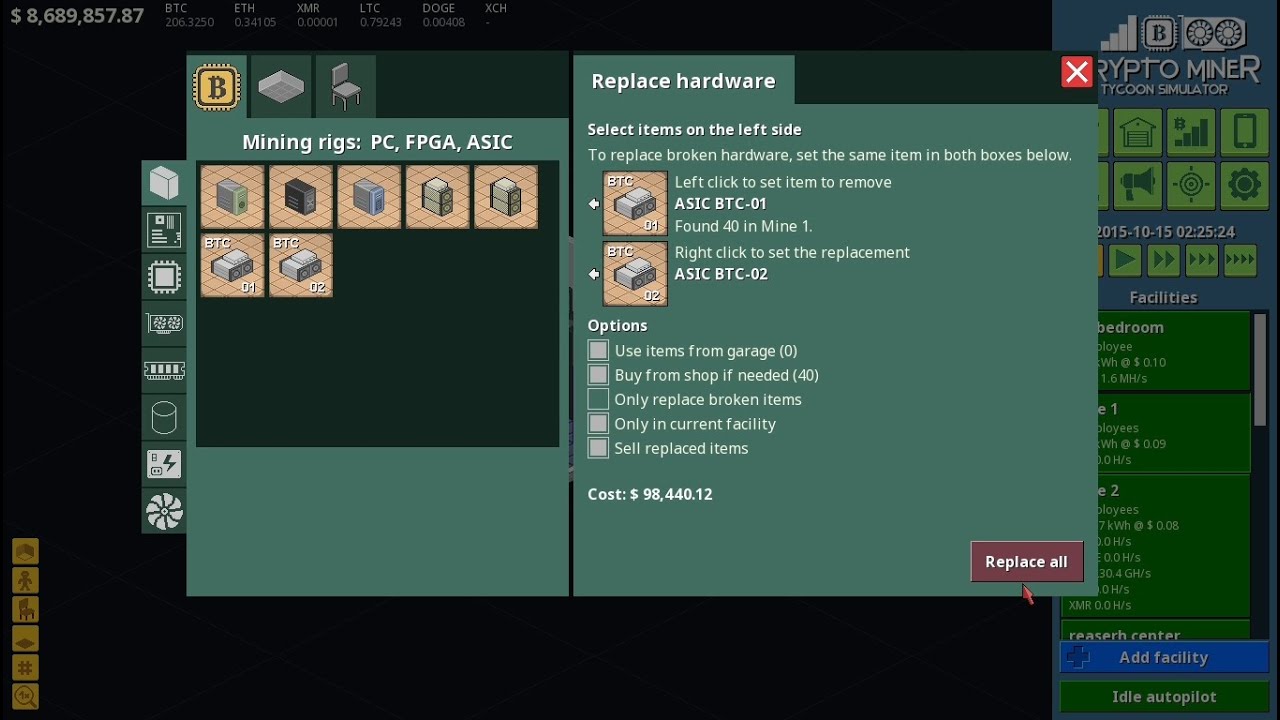The image size is (1280, 720).
Task: Open the RAM memory category icon
Action: [x=164, y=371]
